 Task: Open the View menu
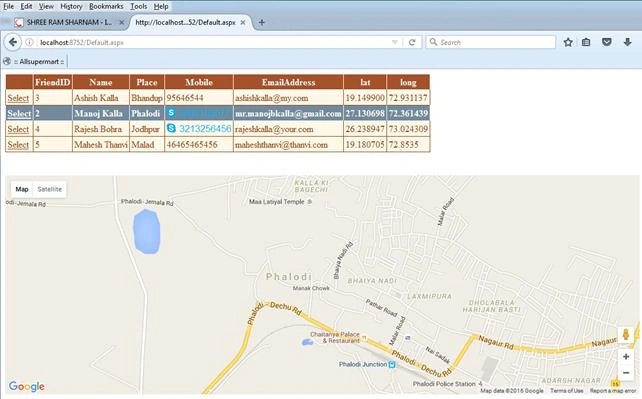(x=46, y=6)
